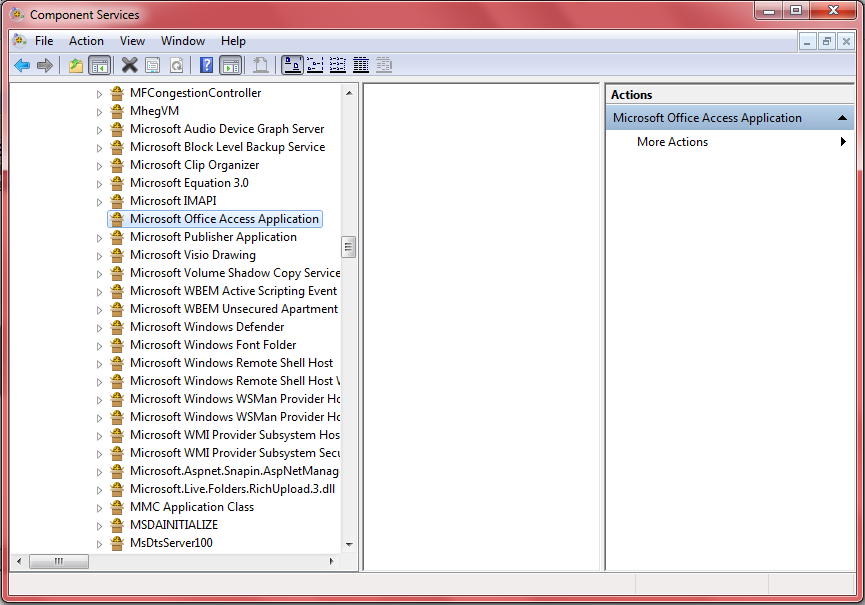Go back with the blue Back arrow
This screenshot has height=605, width=865.
22,66
